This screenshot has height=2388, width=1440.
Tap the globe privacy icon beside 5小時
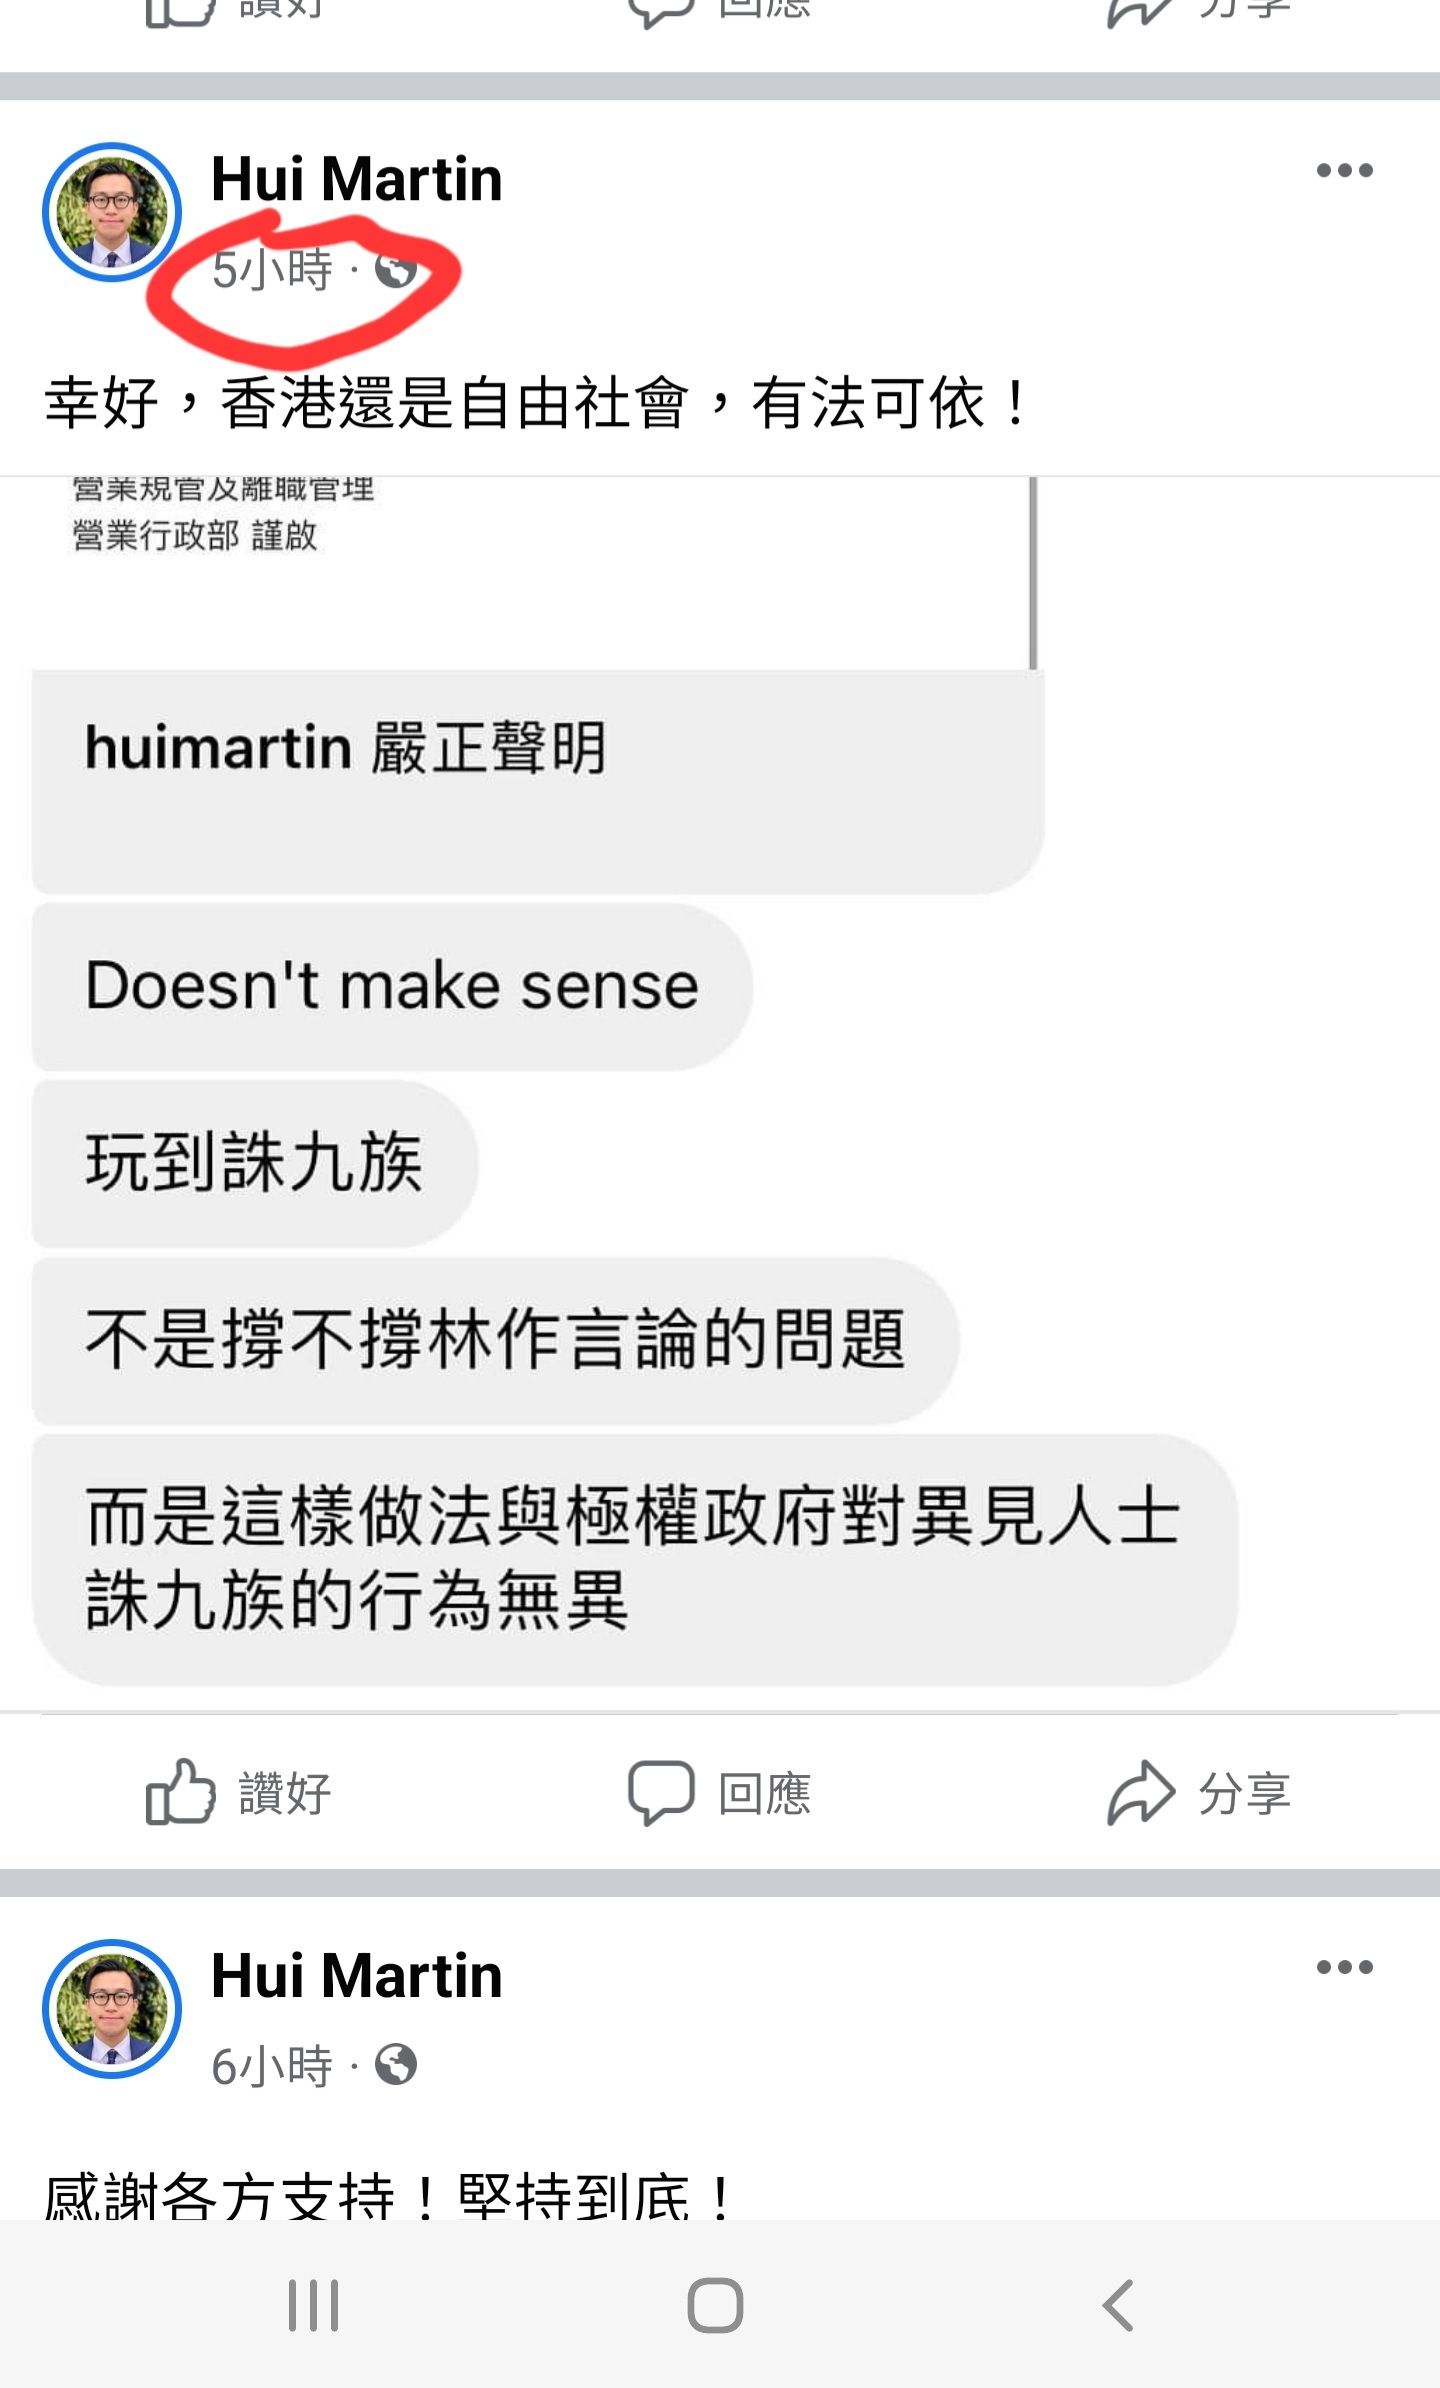[x=395, y=269]
